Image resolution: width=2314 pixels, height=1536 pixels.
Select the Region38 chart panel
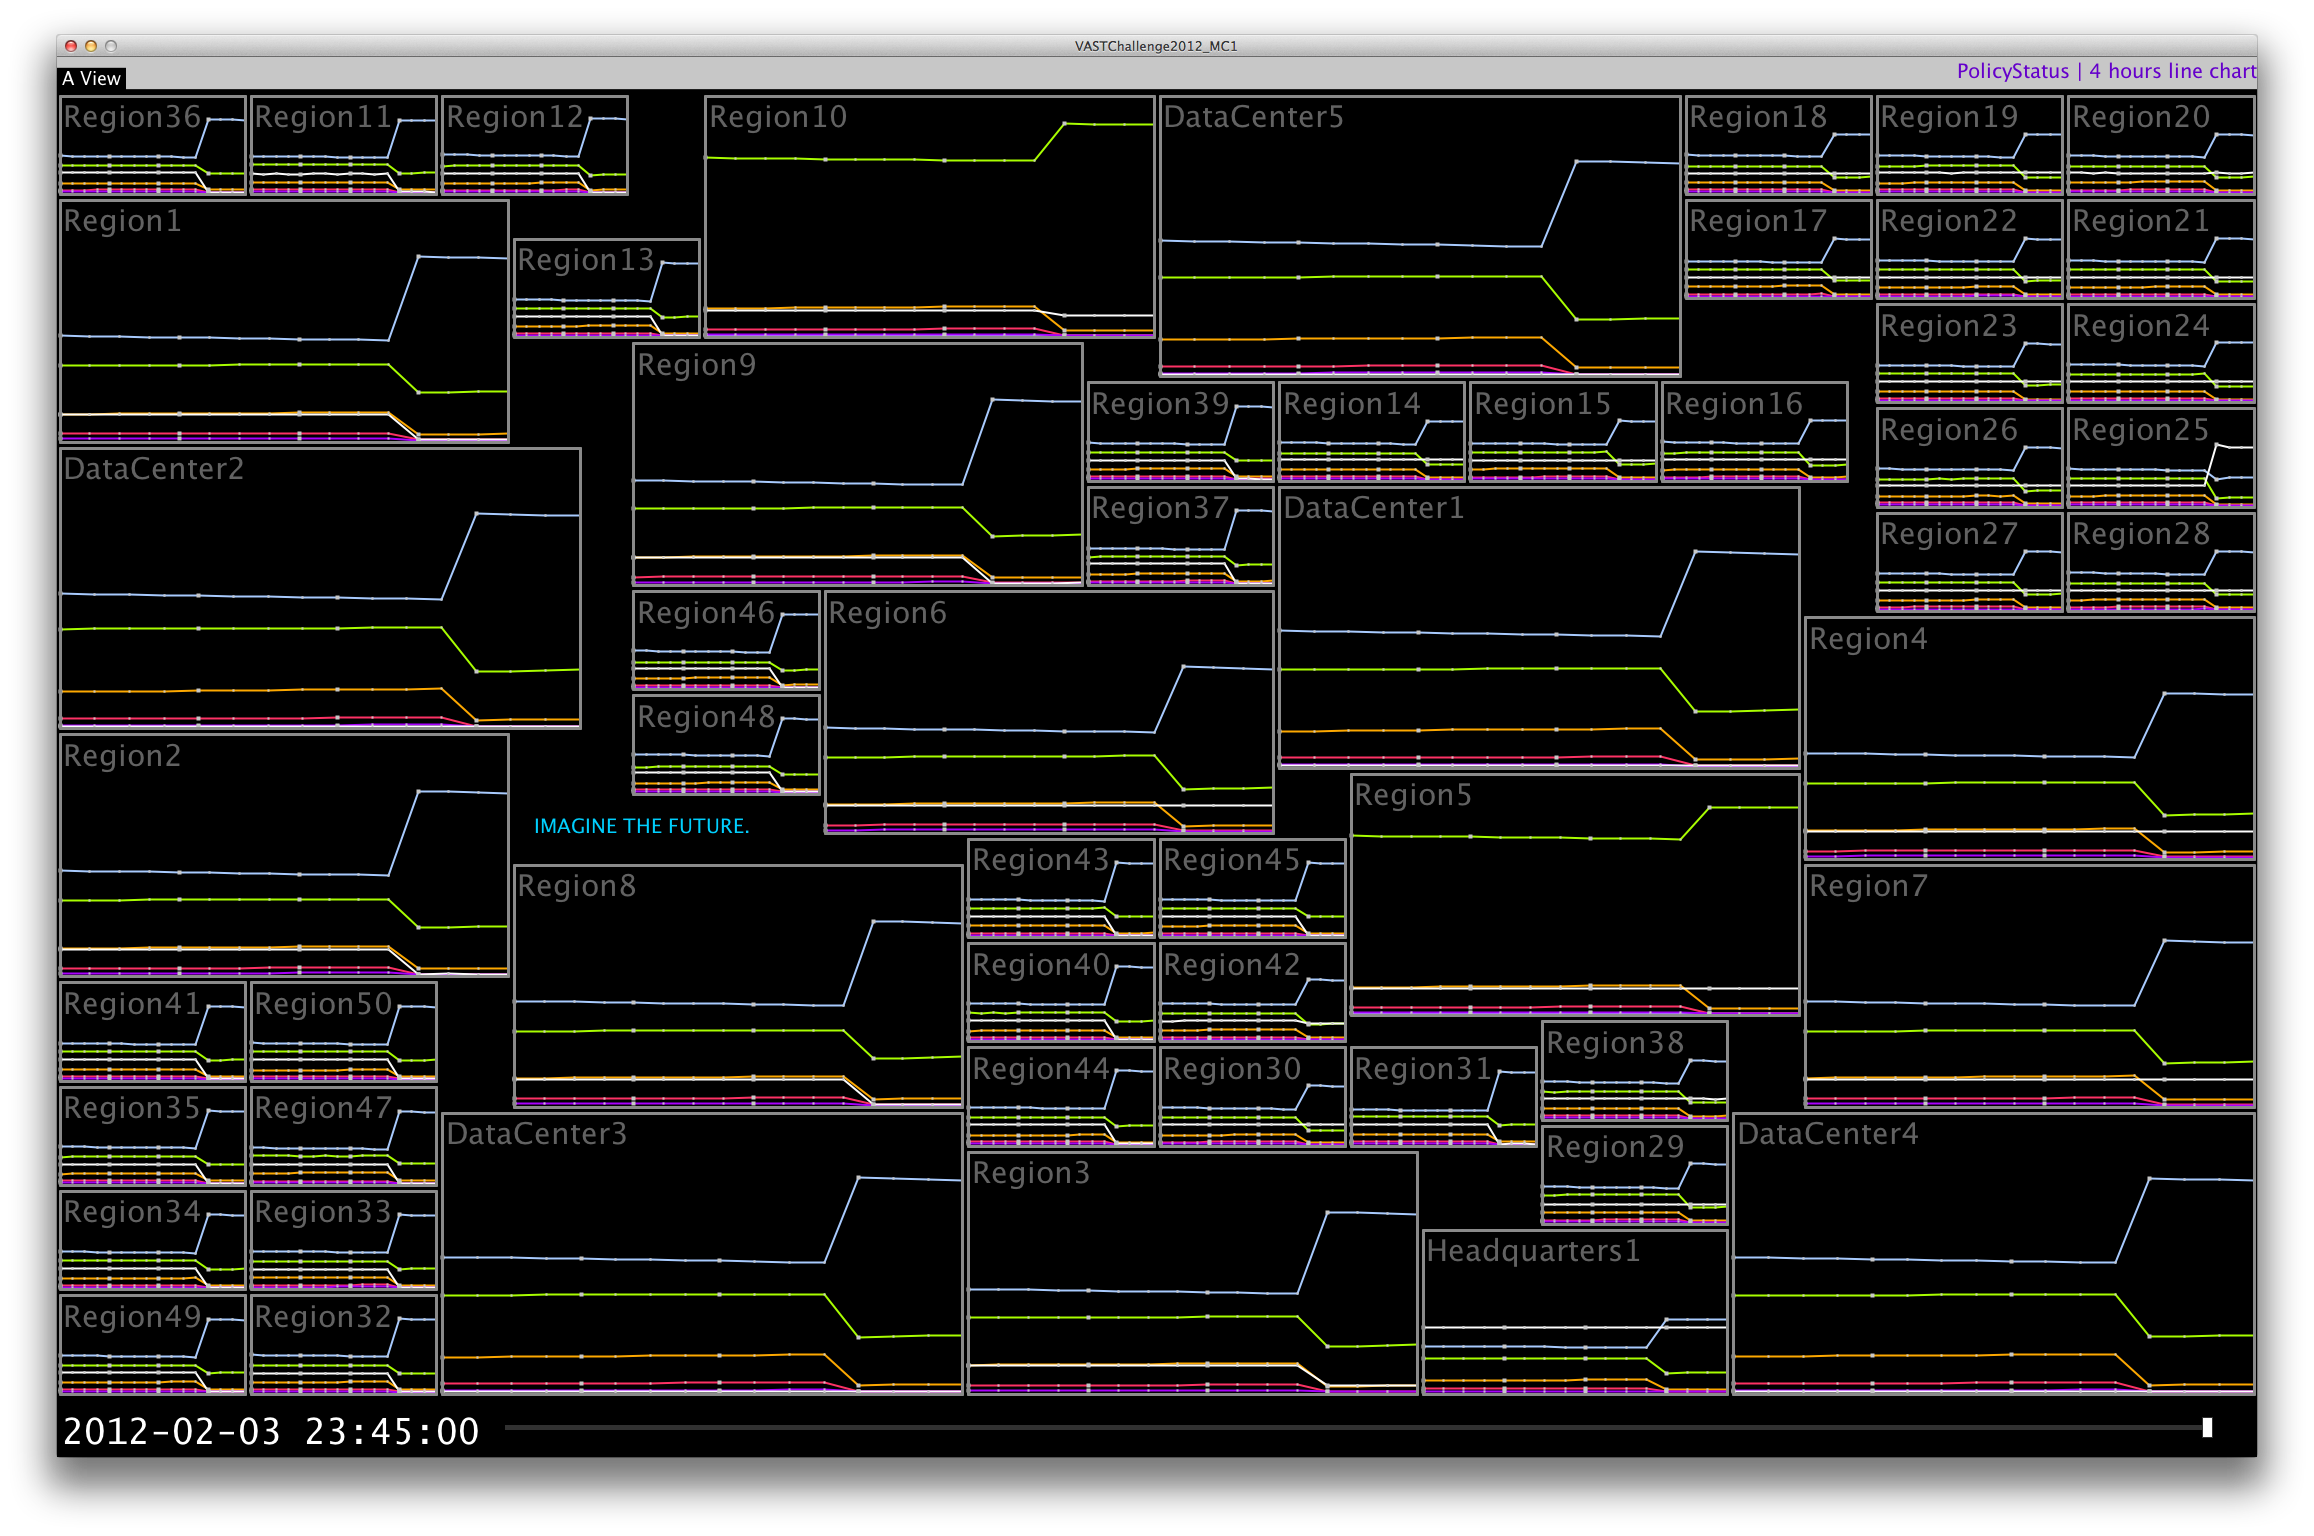(1635, 1072)
